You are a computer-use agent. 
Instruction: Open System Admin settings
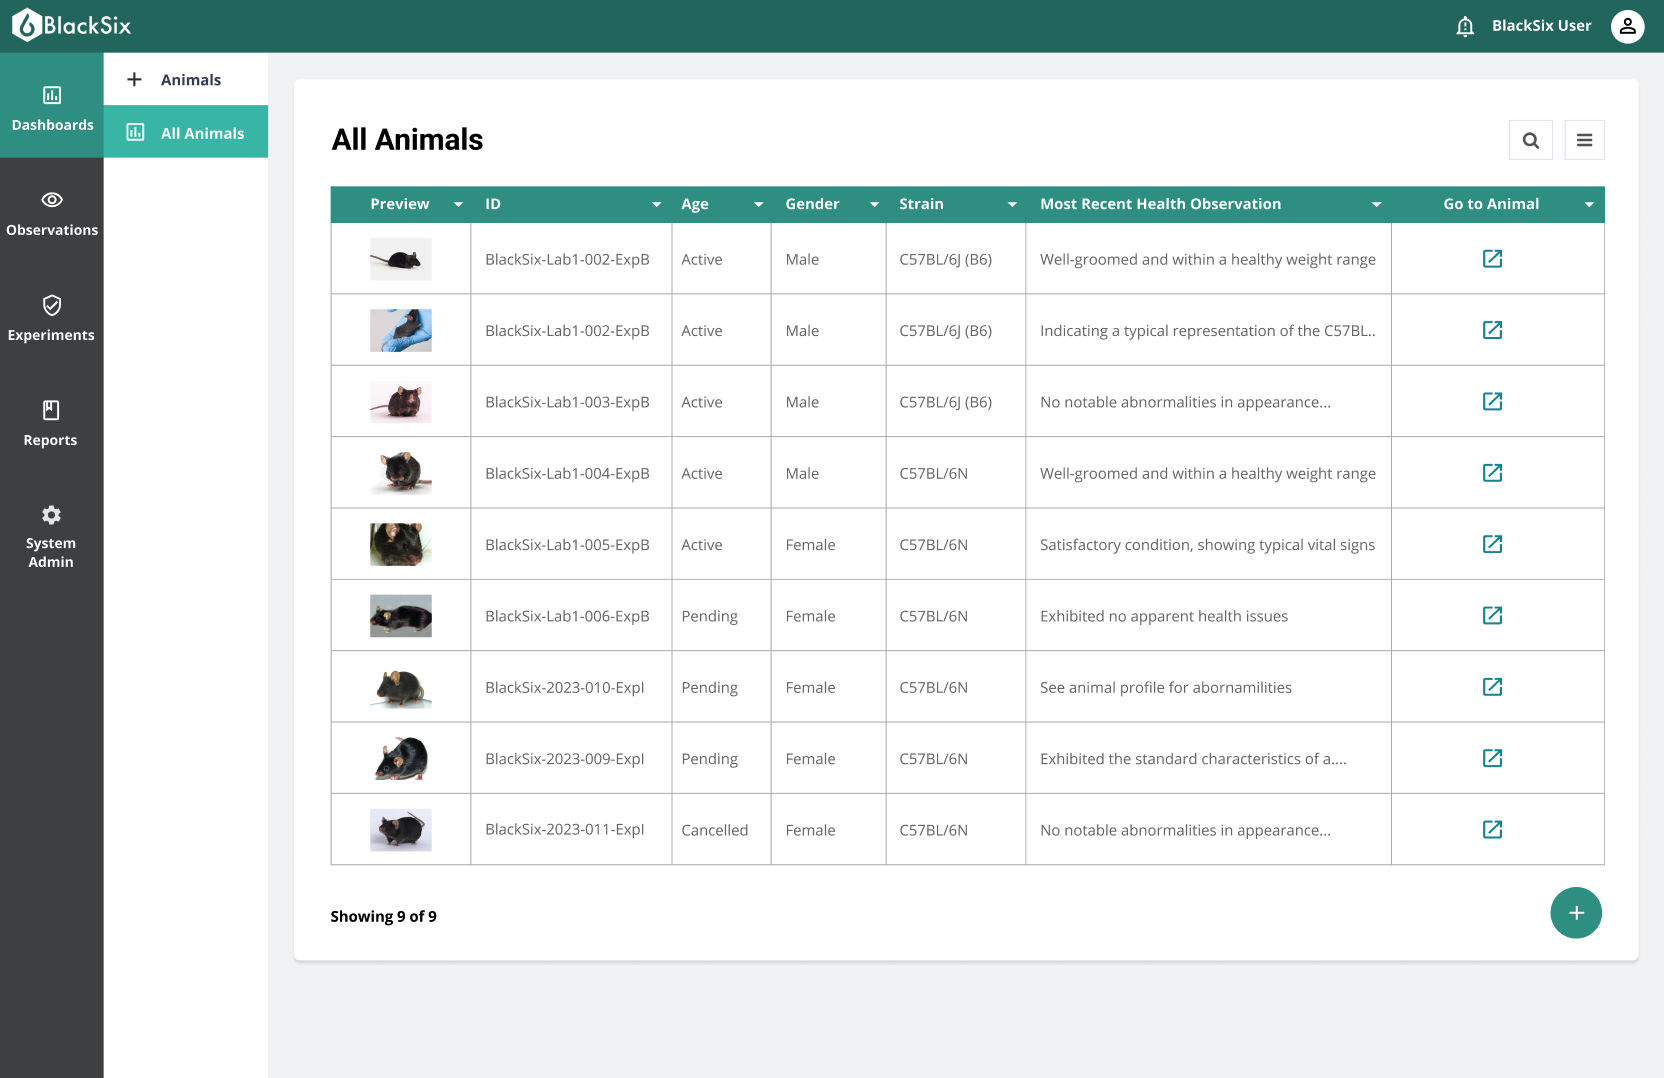51,536
